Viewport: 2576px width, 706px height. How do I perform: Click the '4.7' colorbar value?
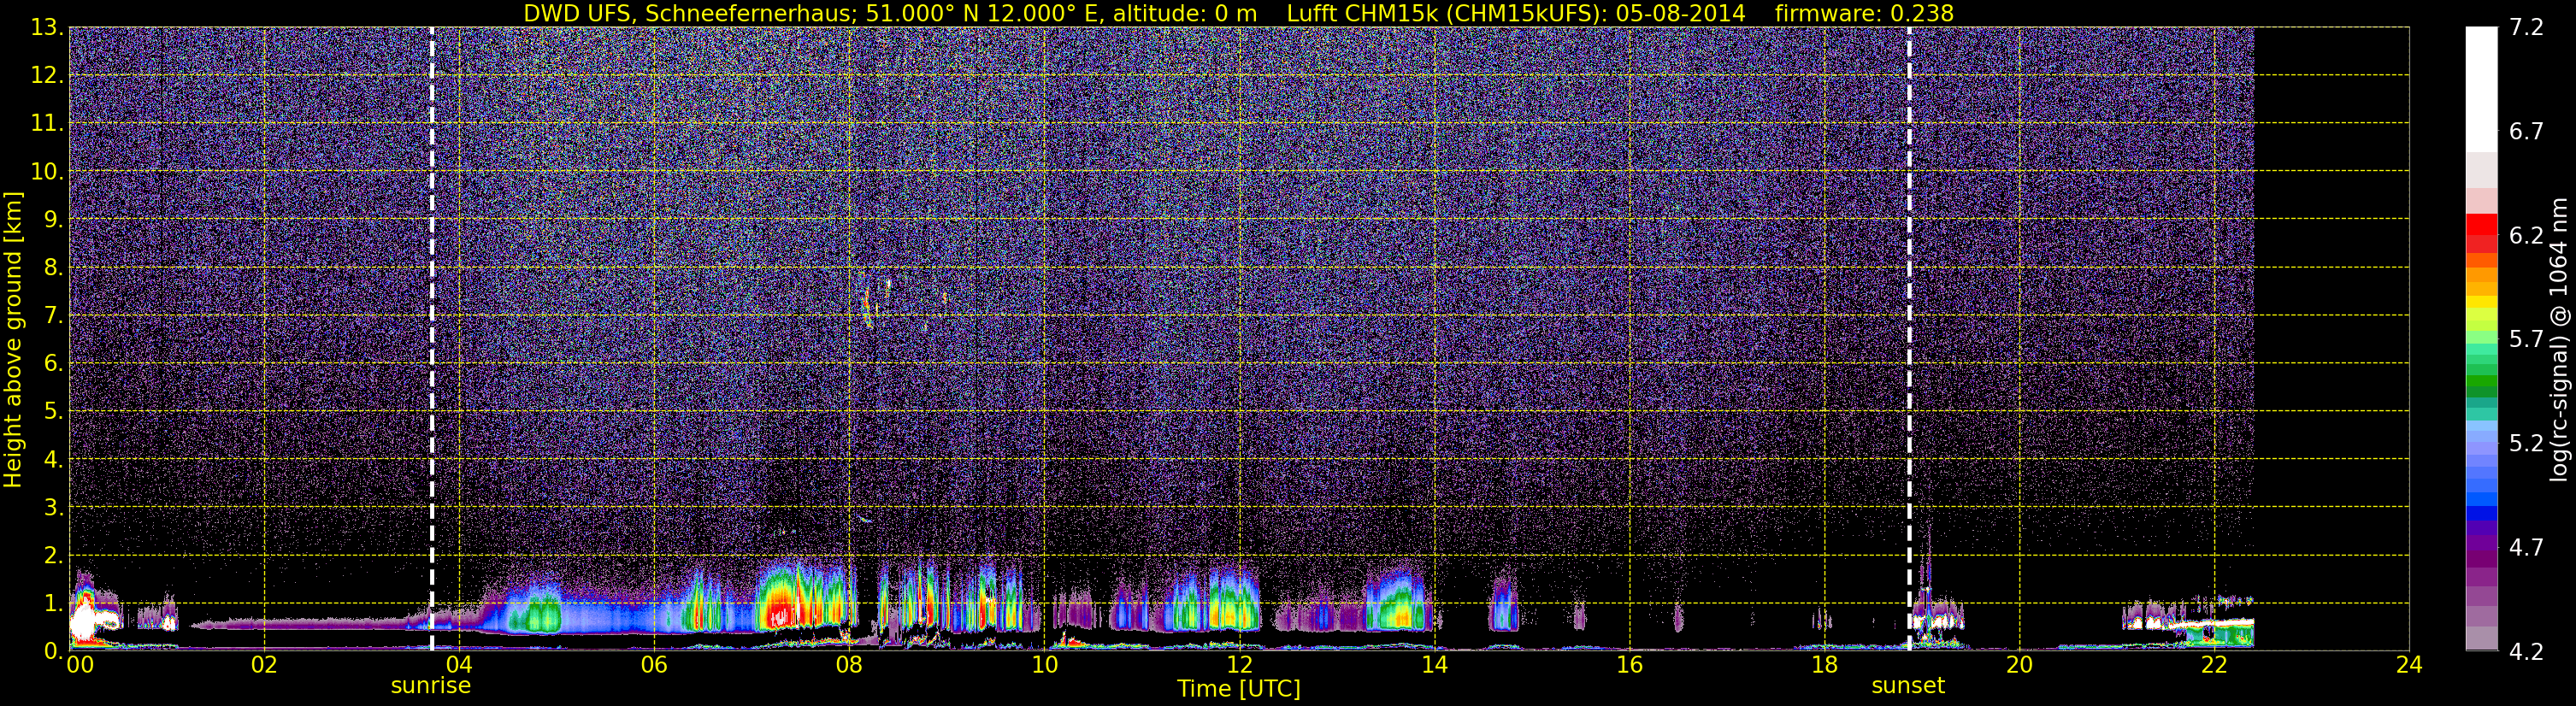(x=2526, y=548)
